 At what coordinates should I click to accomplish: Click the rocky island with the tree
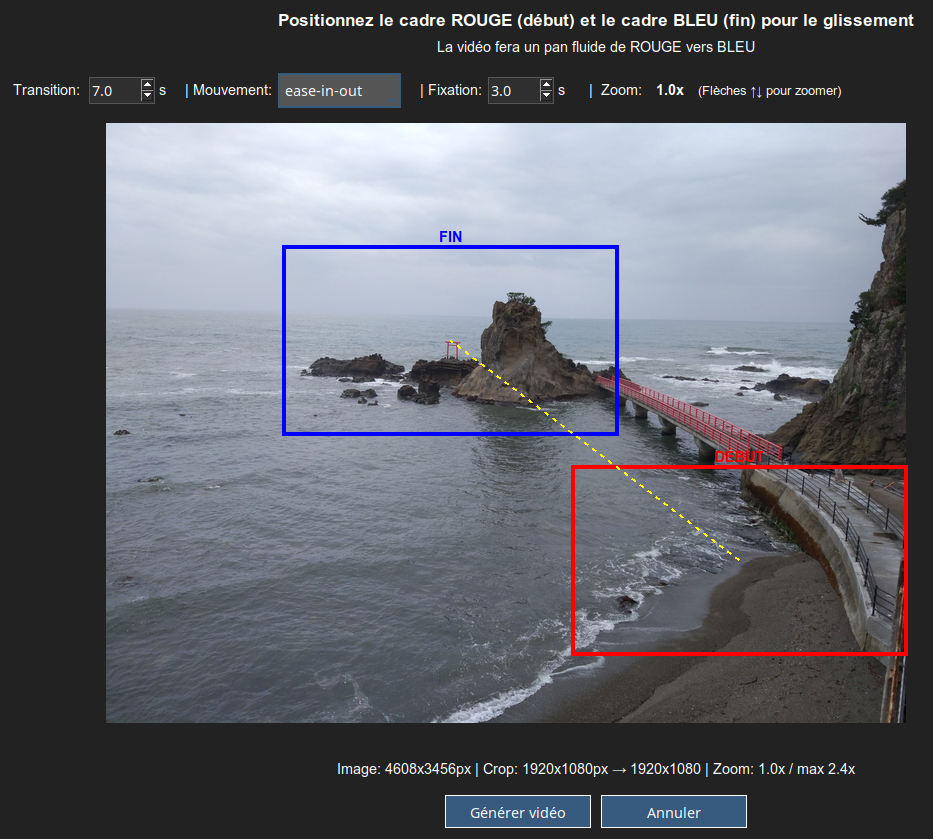click(520, 350)
